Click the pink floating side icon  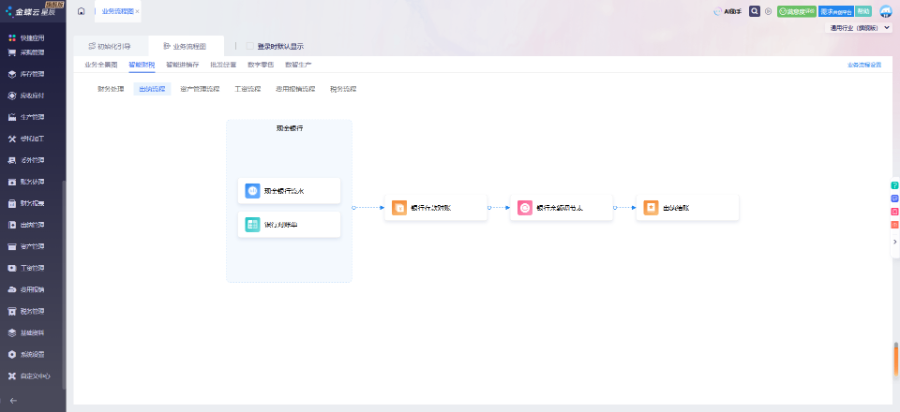point(894,212)
